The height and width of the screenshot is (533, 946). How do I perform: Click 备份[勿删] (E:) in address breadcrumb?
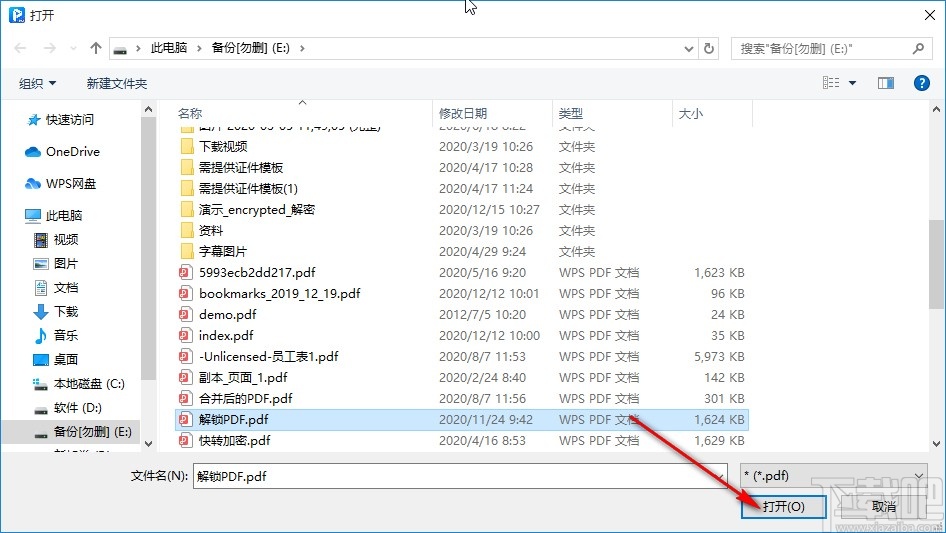point(250,48)
